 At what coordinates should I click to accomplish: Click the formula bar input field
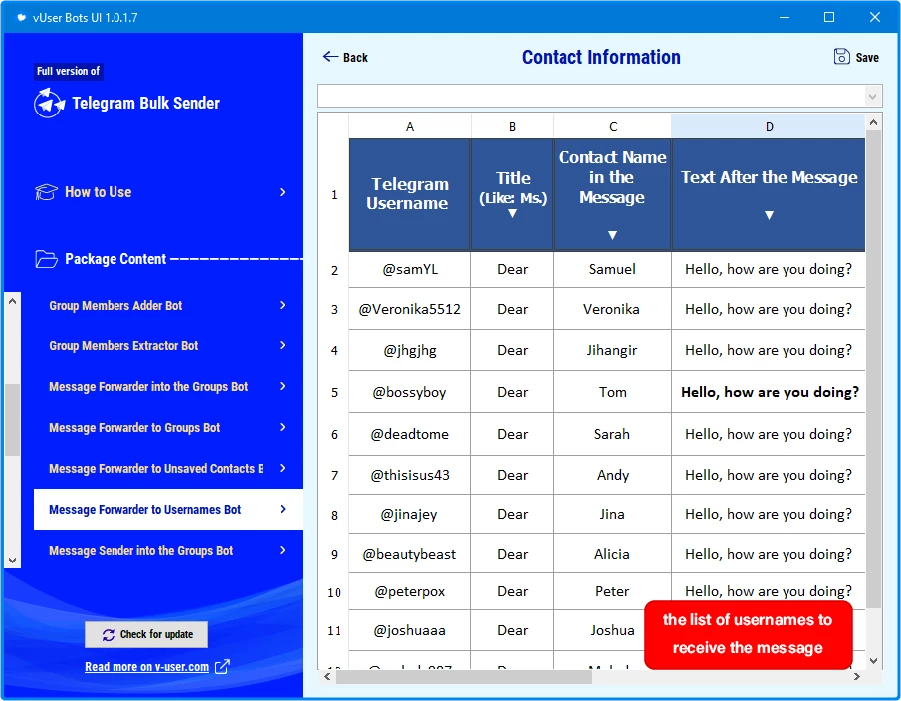tap(591, 96)
